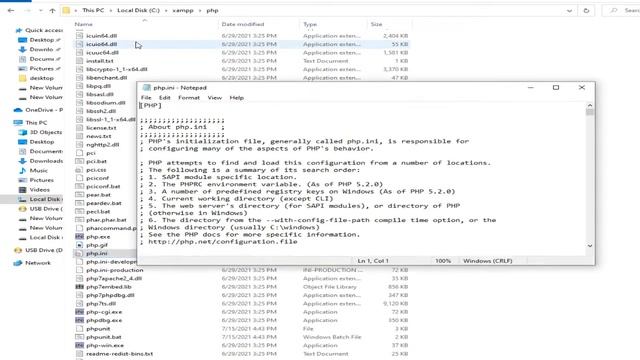Select libpq.dll file icon
Screen dimensions: 640x360
[x=79, y=86]
